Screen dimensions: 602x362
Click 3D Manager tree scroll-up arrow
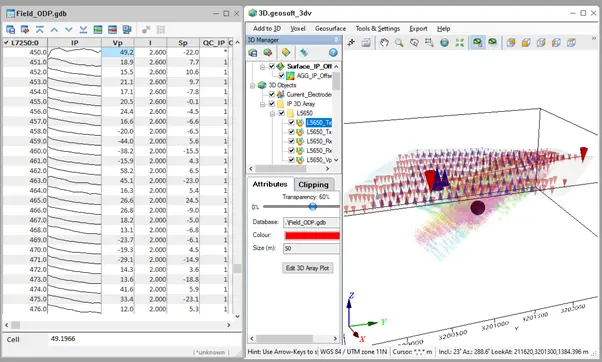pos(336,66)
